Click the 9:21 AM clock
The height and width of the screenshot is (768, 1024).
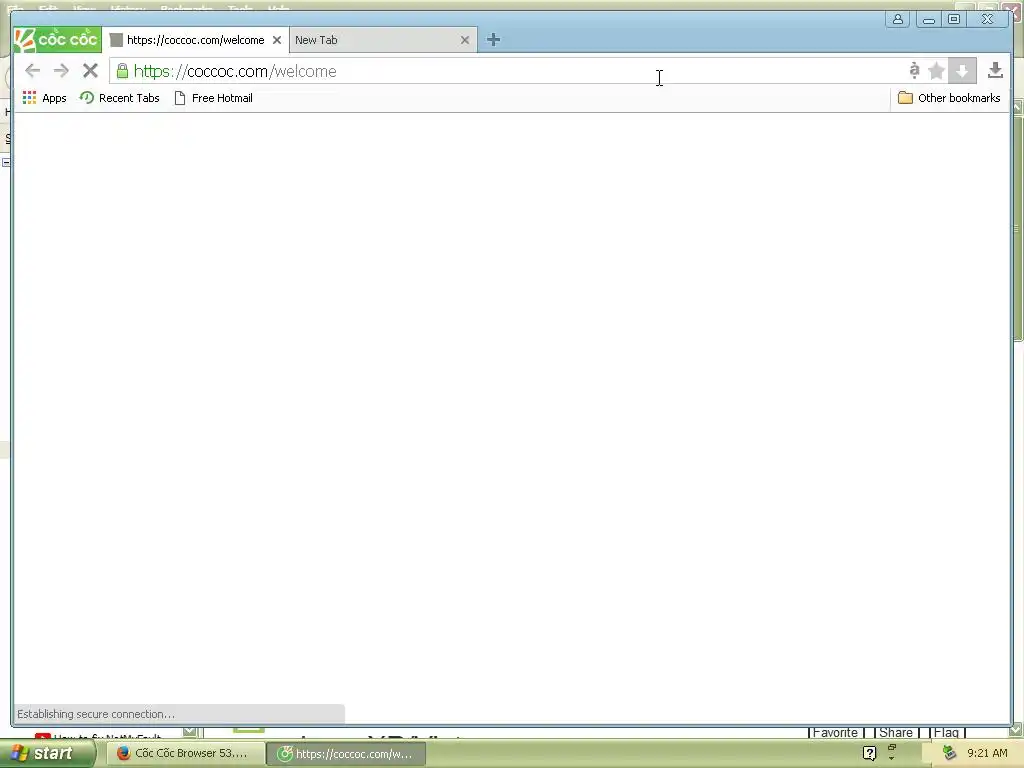[987, 753]
